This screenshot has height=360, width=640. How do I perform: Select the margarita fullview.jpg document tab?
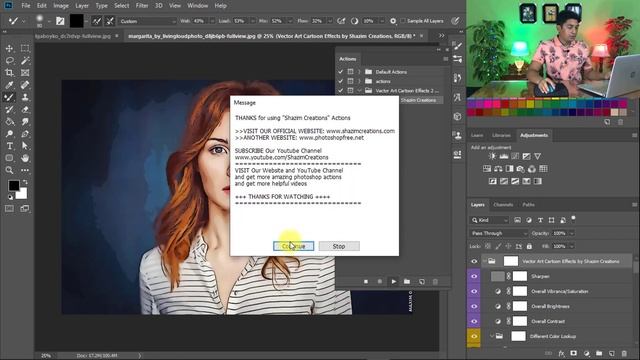[x=271, y=36]
